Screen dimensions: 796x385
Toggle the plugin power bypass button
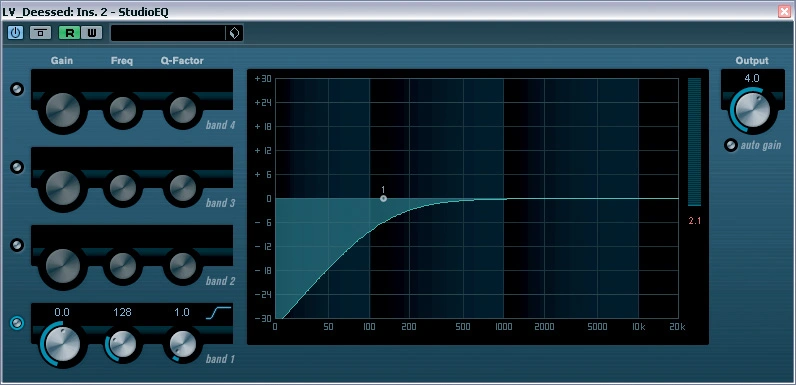click(x=15, y=33)
